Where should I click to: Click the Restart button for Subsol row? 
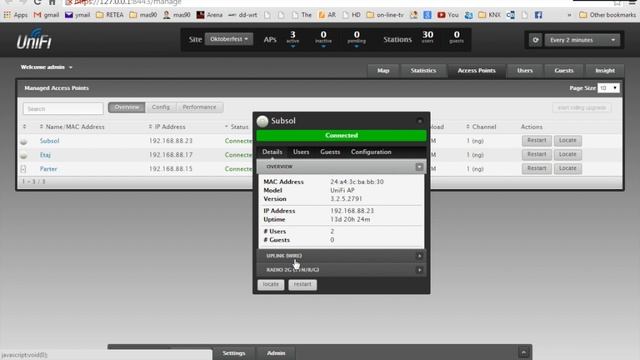pos(536,140)
